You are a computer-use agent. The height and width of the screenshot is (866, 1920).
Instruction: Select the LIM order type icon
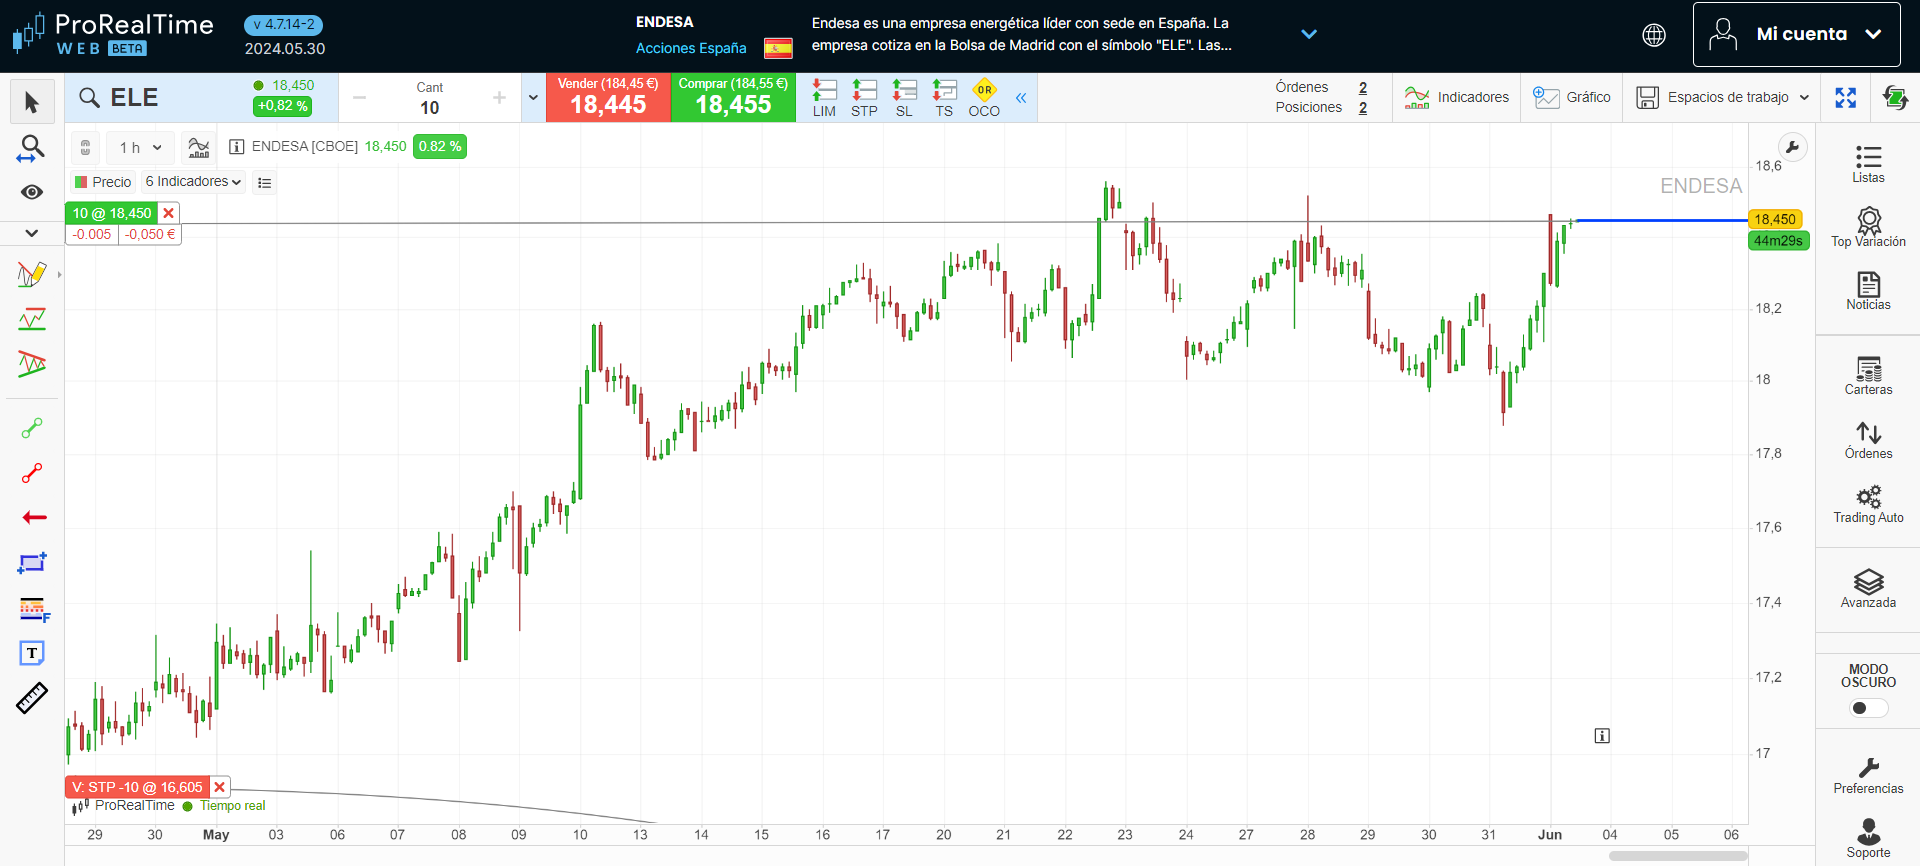point(824,98)
